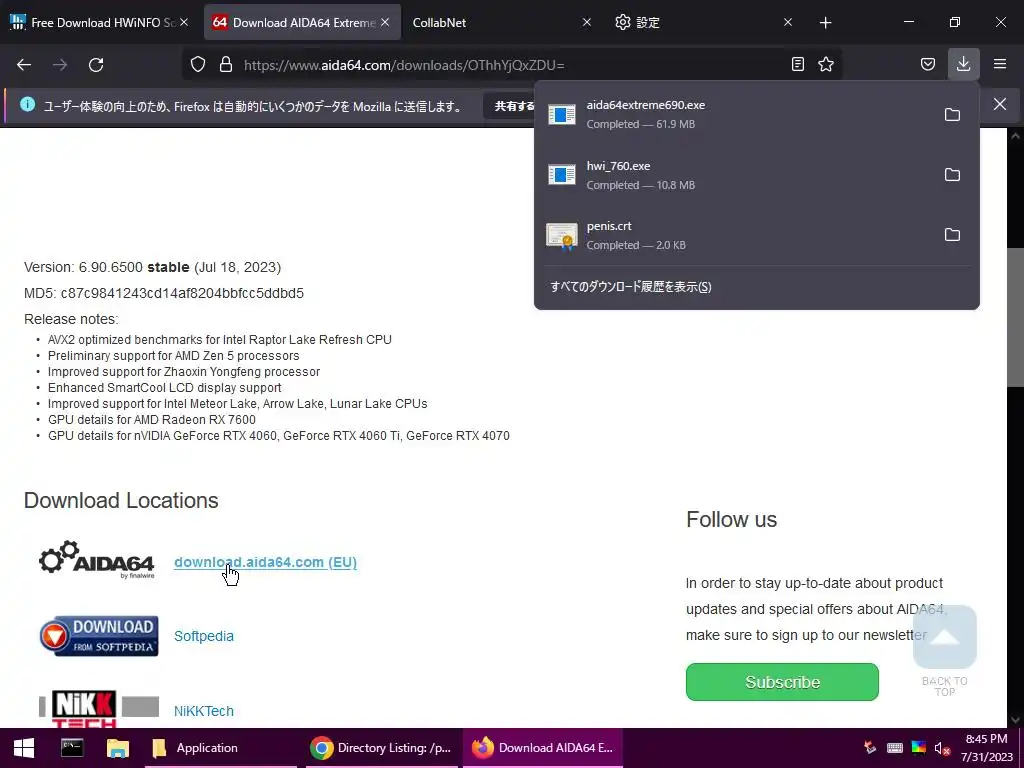Viewport: 1024px width, 768px height.
Task: Switch to Application folder taskbar window
Action: (x=221, y=748)
